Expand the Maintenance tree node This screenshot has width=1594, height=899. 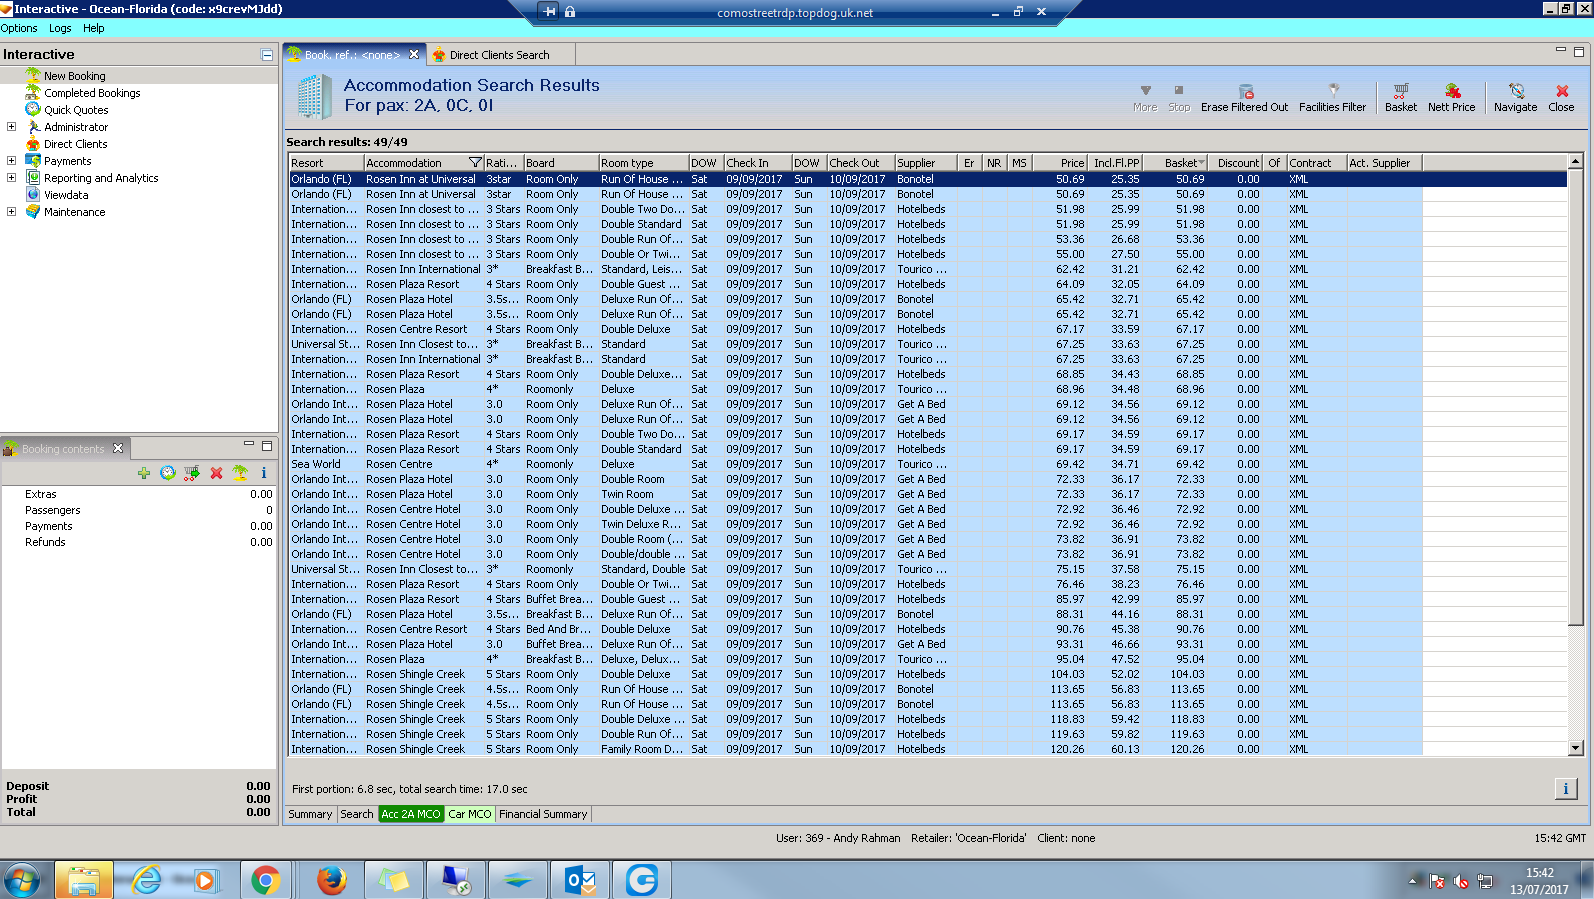(x=11, y=212)
